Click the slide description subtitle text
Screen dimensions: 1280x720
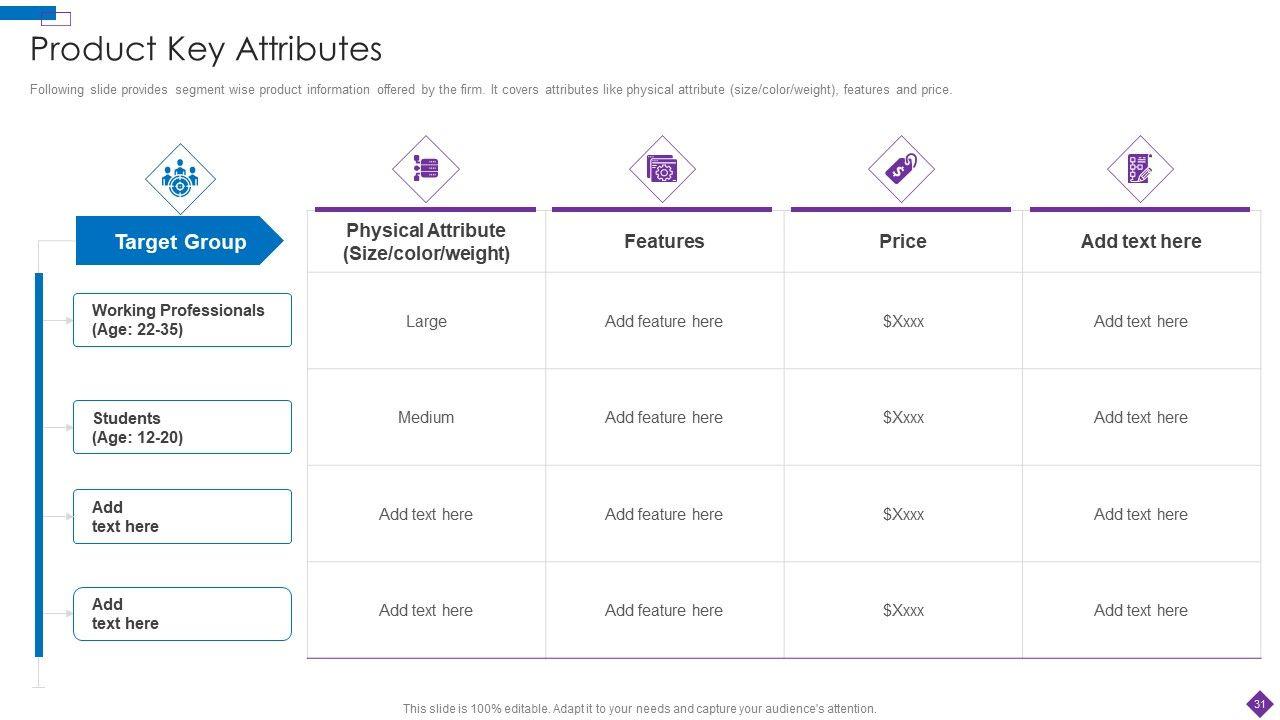(x=490, y=90)
